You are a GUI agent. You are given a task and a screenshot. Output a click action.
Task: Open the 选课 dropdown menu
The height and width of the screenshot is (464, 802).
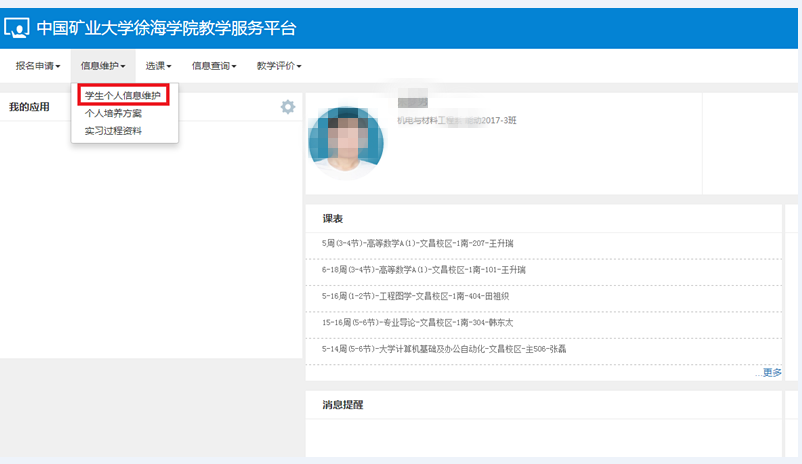(x=158, y=66)
